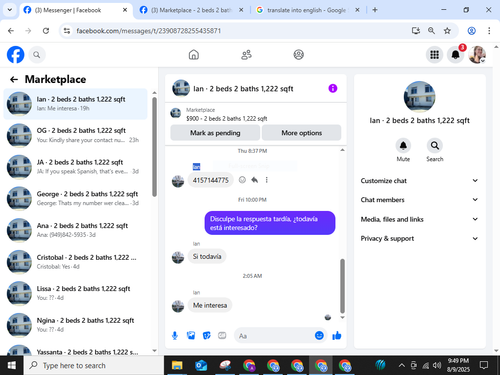Switch to the Marketplace 2 beds tab
The image size is (500, 375).
tap(191, 10)
